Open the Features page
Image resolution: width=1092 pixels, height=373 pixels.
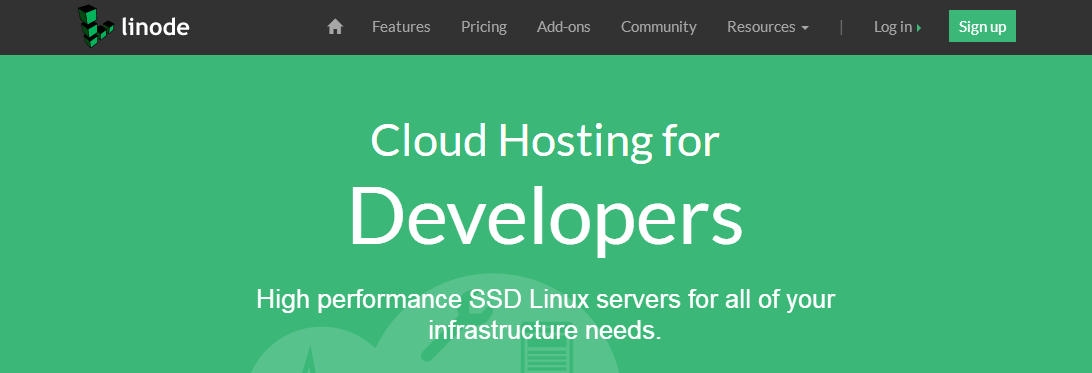click(x=401, y=27)
